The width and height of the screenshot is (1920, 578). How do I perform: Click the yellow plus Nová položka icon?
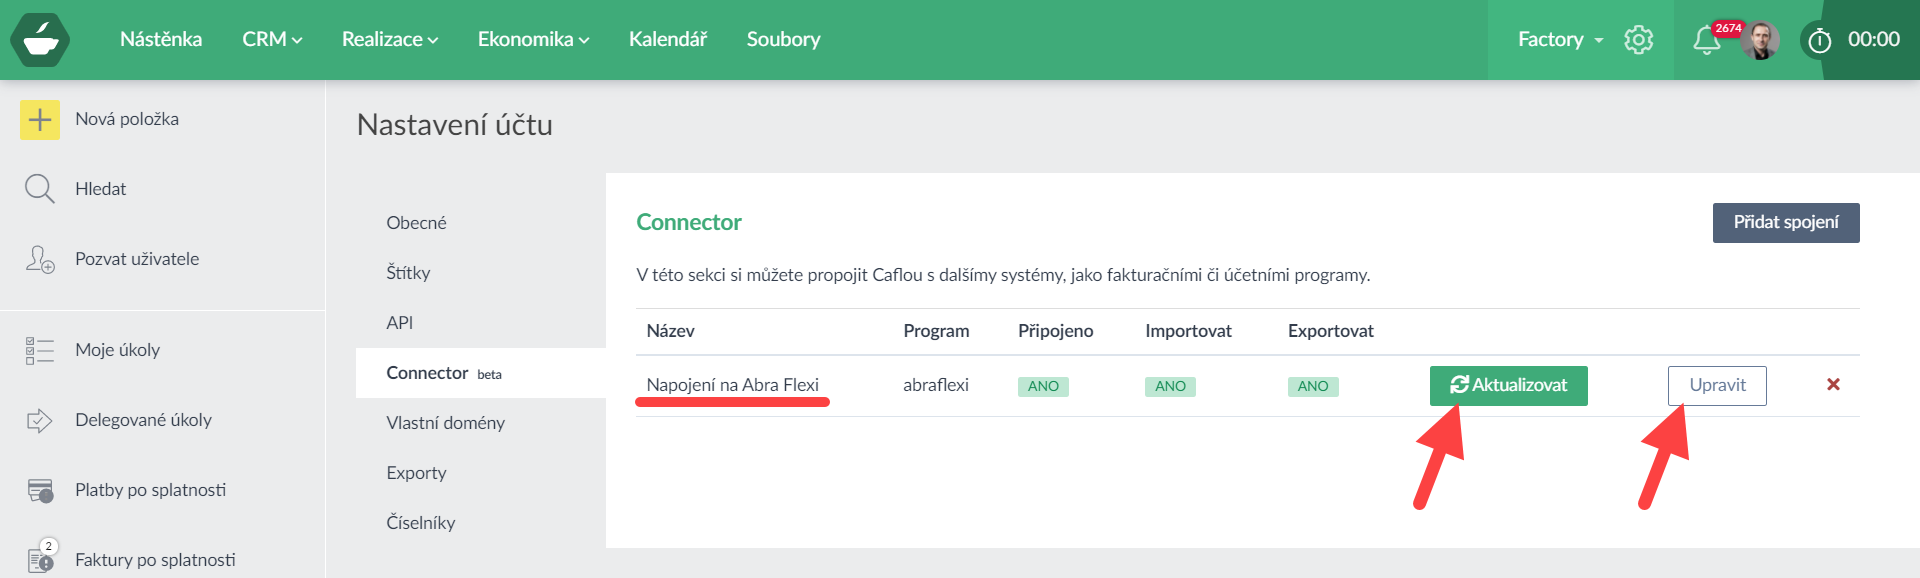[x=40, y=120]
